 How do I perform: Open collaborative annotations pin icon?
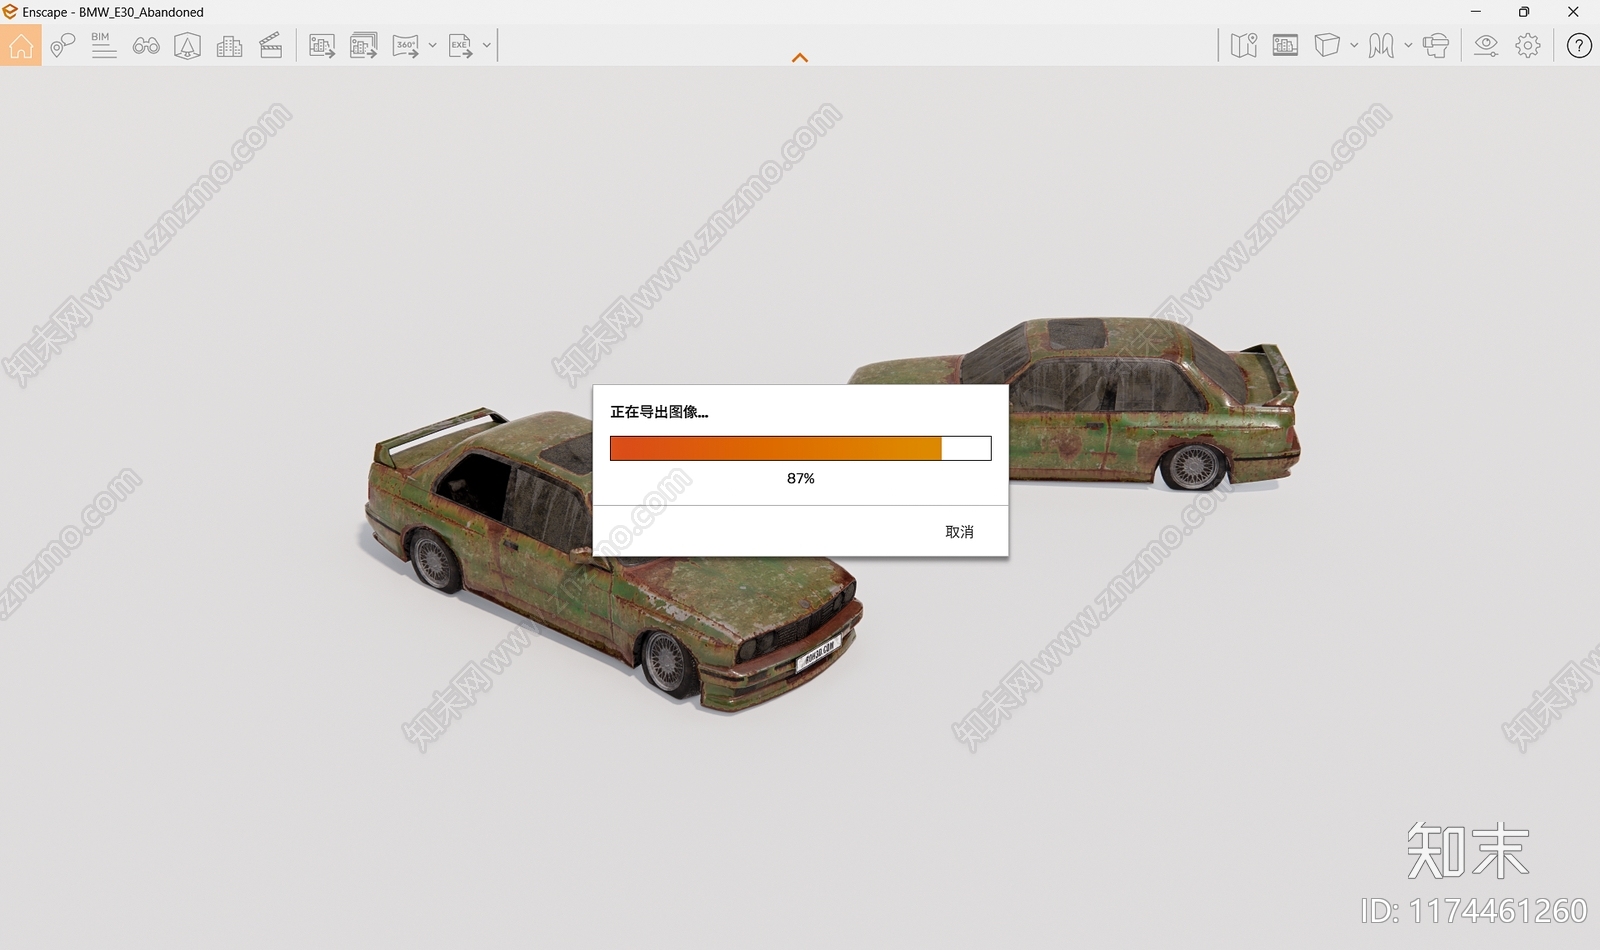point(62,45)
